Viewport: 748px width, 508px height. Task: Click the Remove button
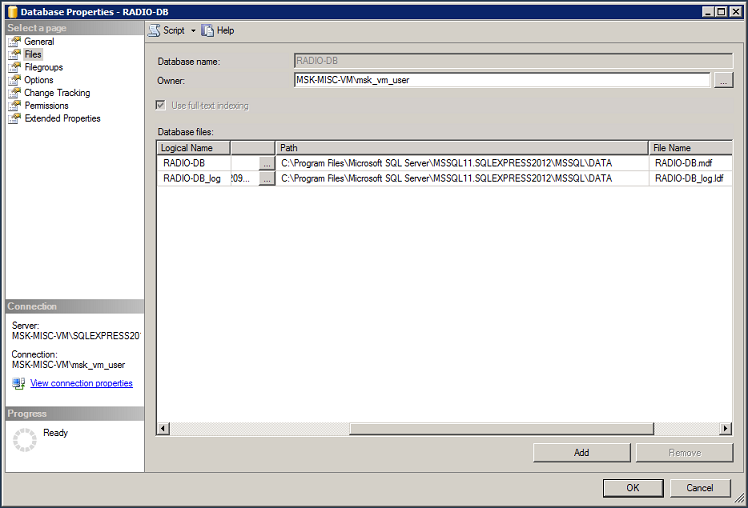pos(685,453)
